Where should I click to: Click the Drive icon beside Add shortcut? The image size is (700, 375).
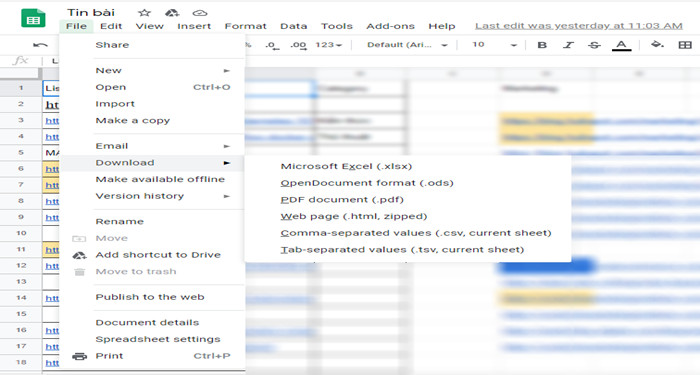(x=79, y=255)
